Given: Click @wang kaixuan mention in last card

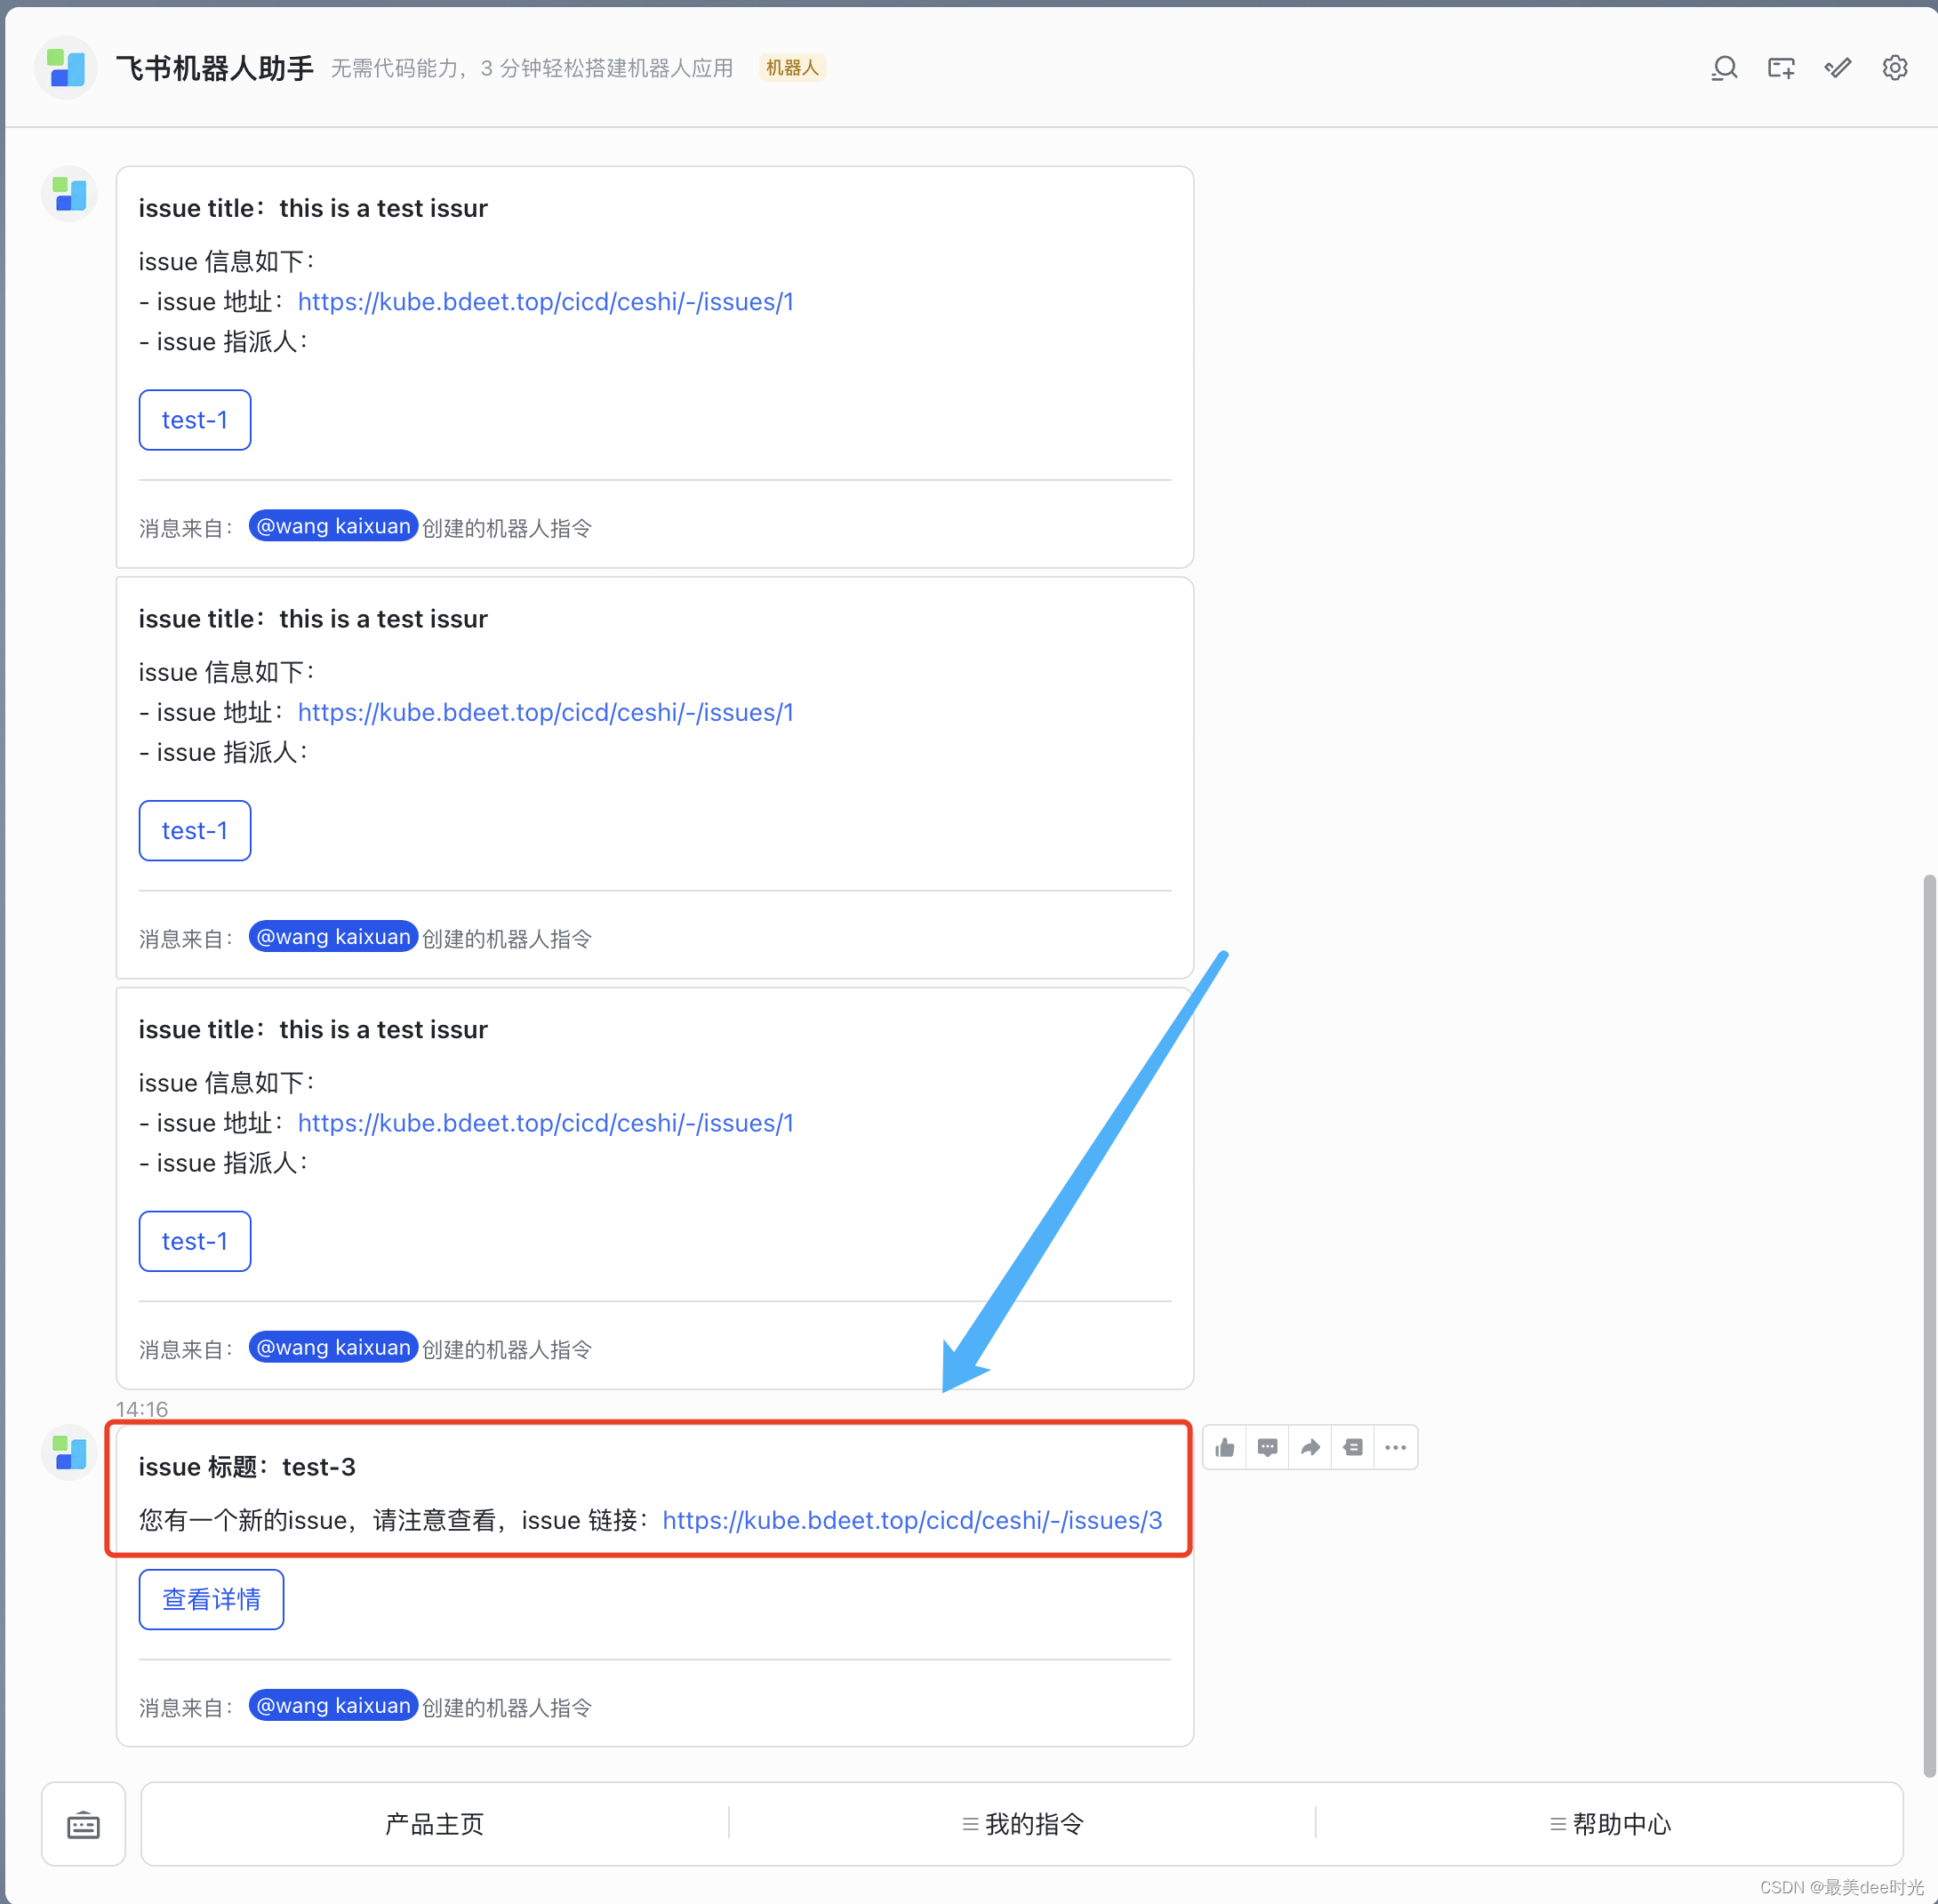Looking at the screenshot, I should pyautogui.click(x=333, y=1706).
